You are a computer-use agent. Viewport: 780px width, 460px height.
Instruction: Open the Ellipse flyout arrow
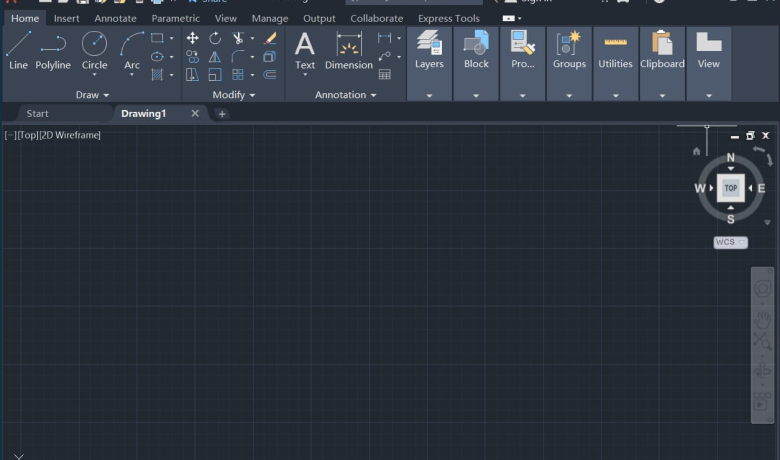click(x=172, y=57)
